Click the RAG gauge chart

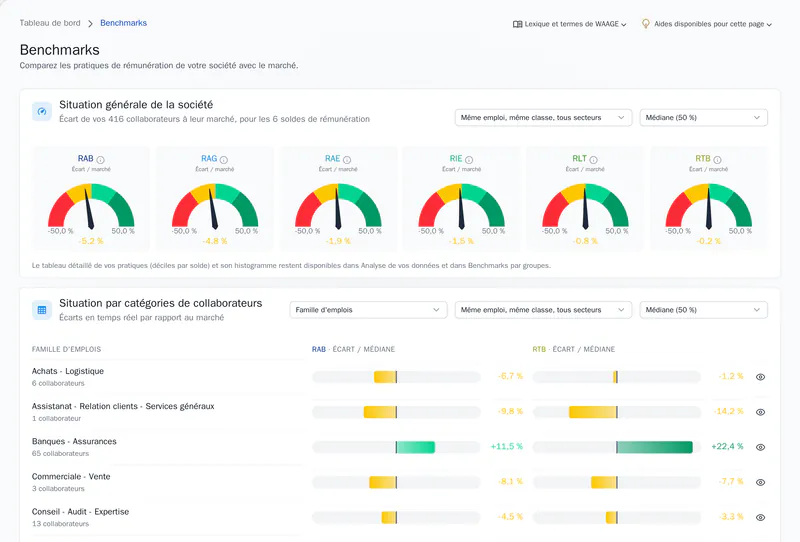click(x=215, y=206)
